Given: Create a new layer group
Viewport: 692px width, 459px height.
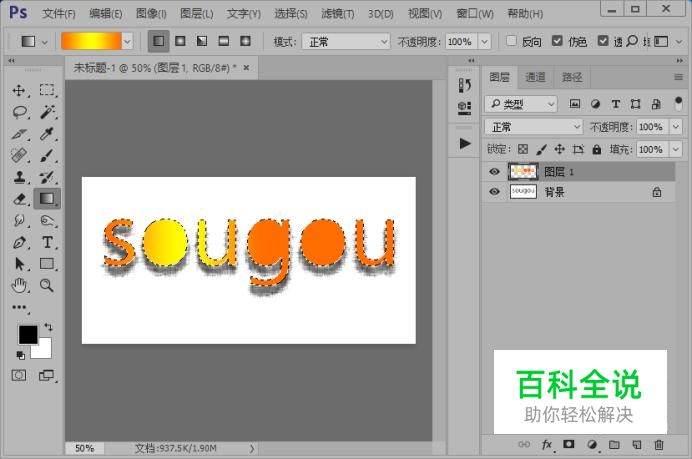Looking at the screenshot, I should [614, 444].
